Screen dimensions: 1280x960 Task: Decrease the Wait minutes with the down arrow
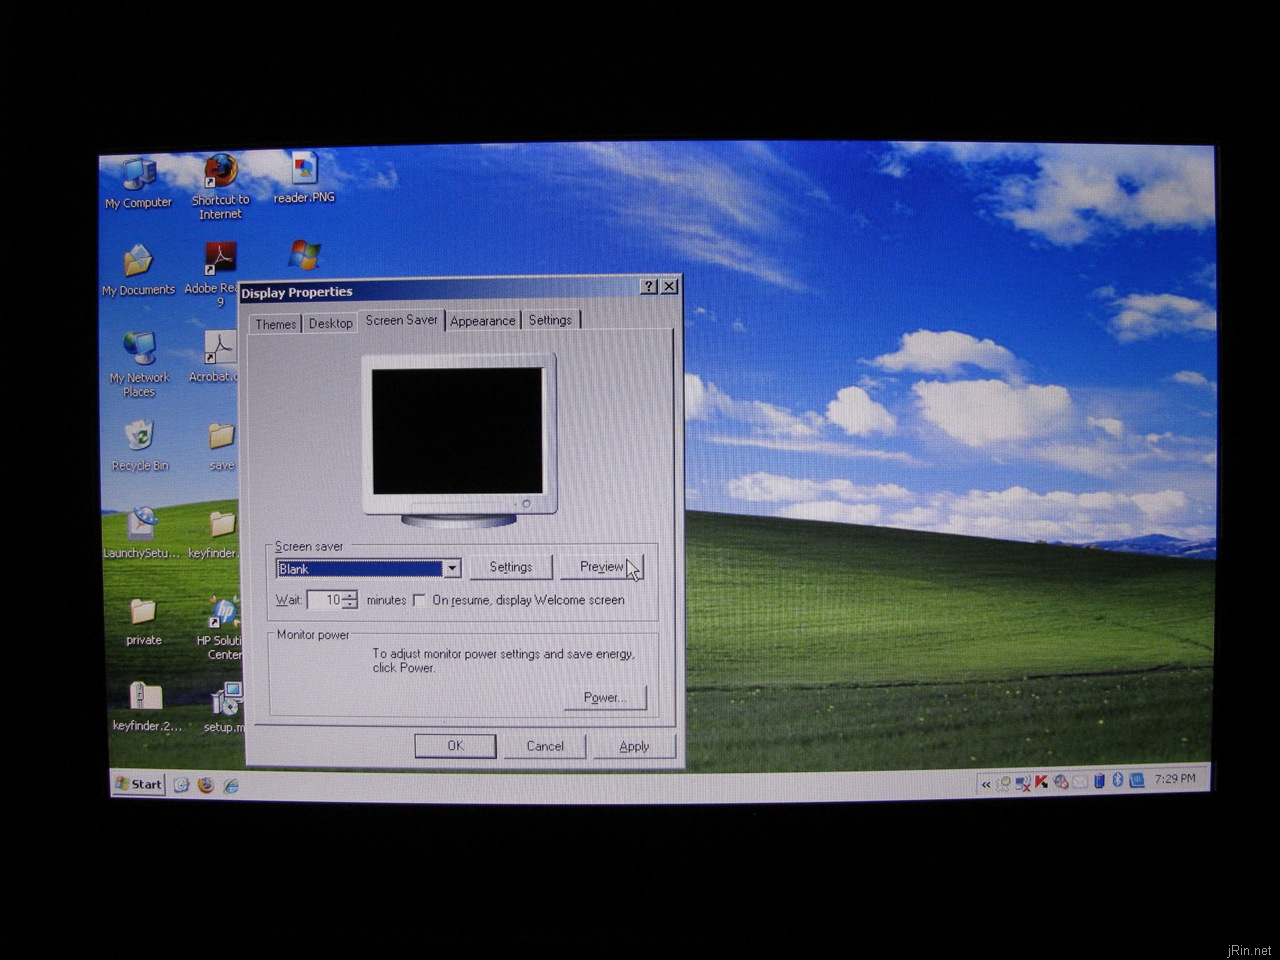coord(350,605)
